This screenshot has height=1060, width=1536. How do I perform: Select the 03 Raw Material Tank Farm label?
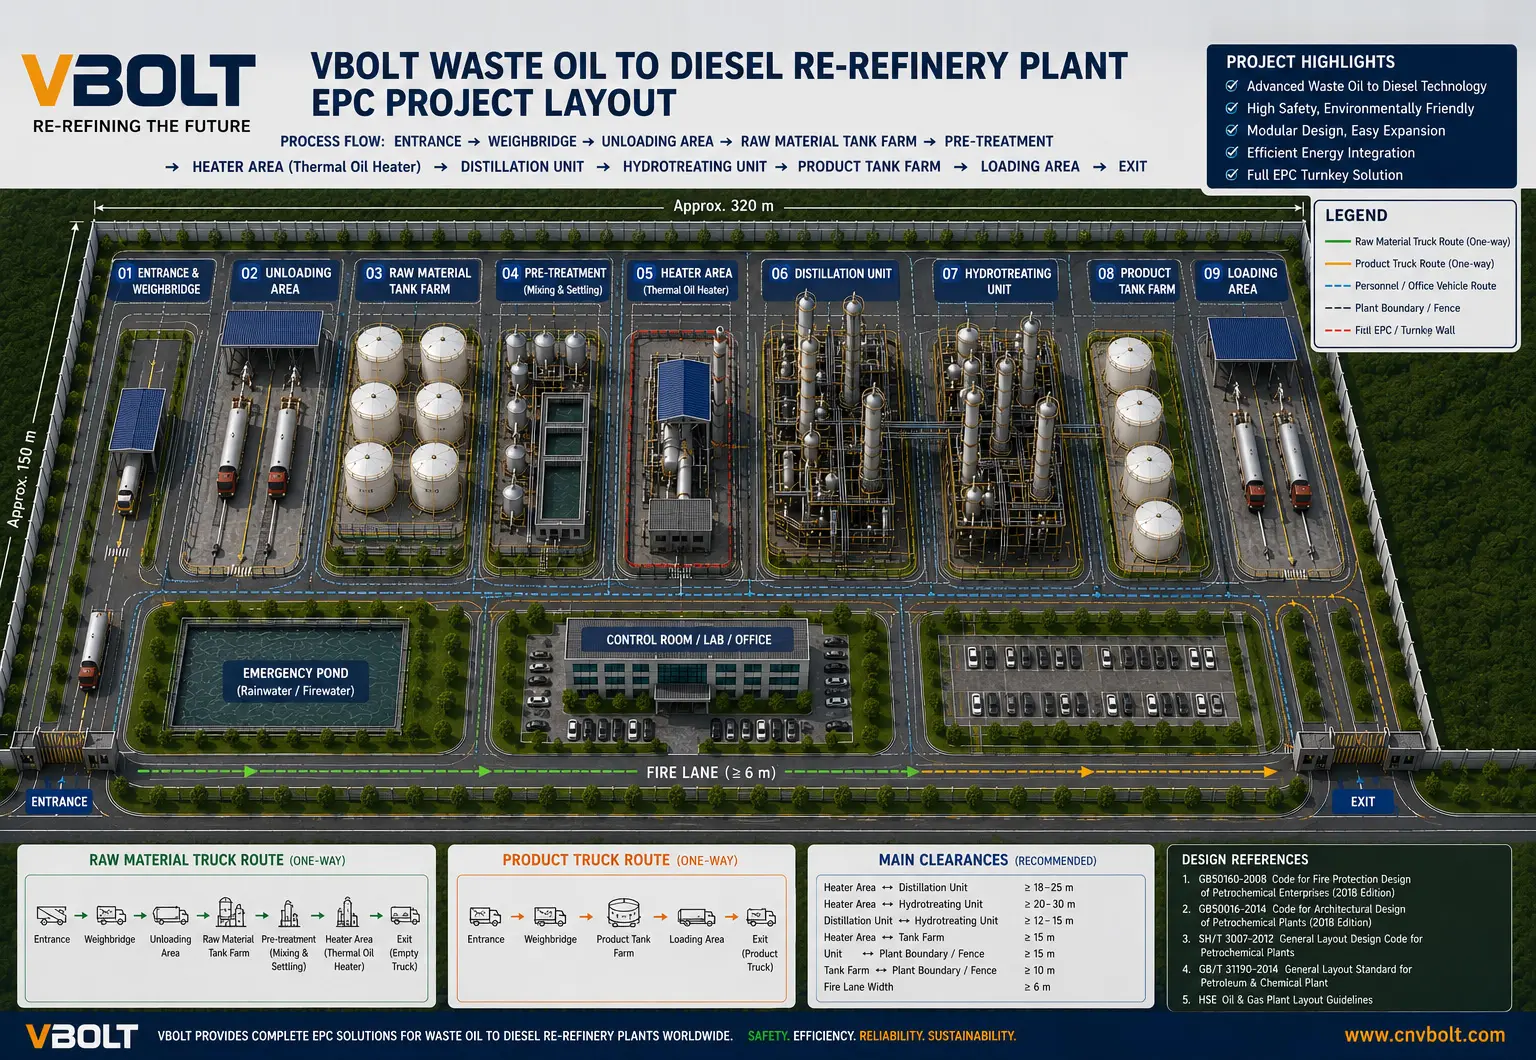(x=418, y=281)
